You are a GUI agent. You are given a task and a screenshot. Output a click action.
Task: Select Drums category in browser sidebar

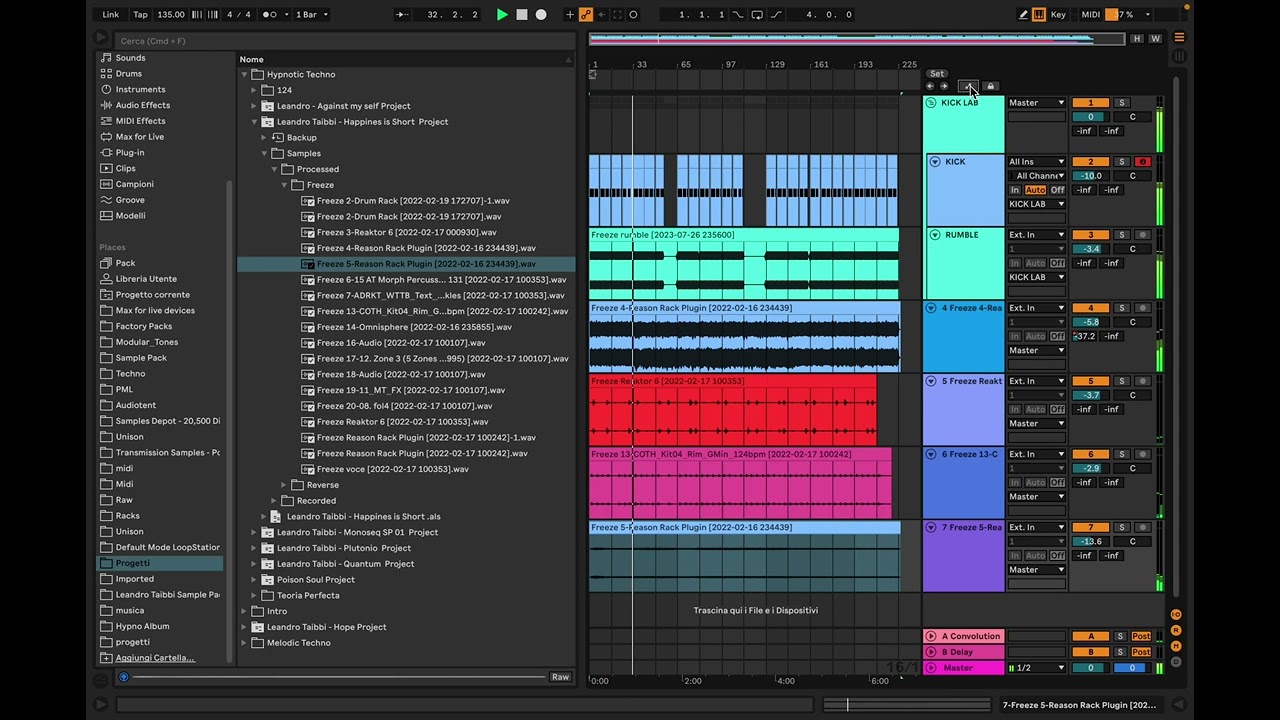(128, 74)
